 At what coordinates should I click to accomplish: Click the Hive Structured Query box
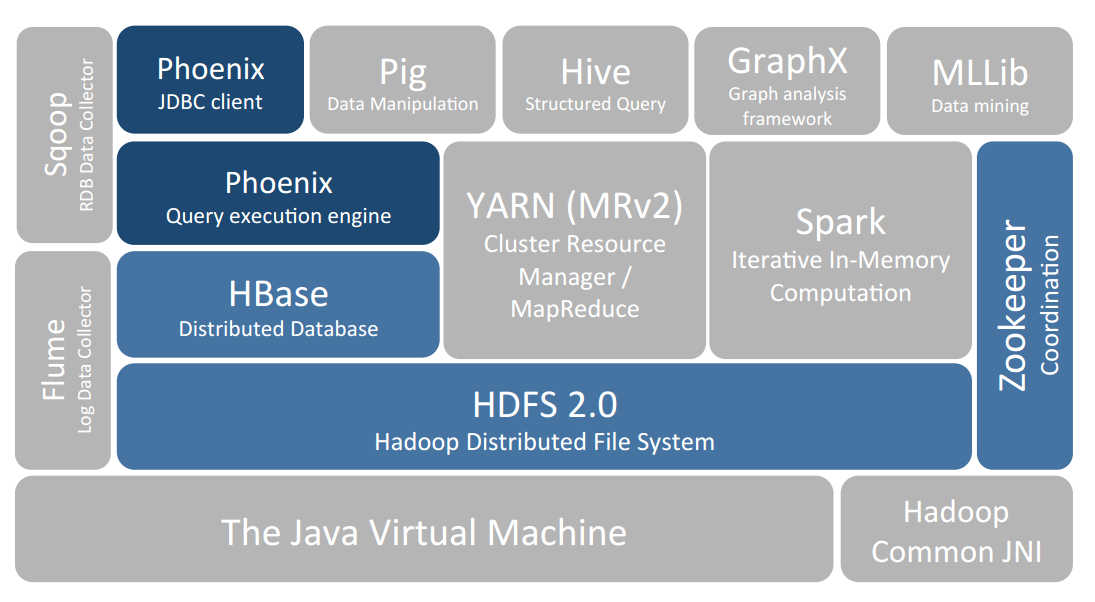pyautogui.click(x=595, y=80)
